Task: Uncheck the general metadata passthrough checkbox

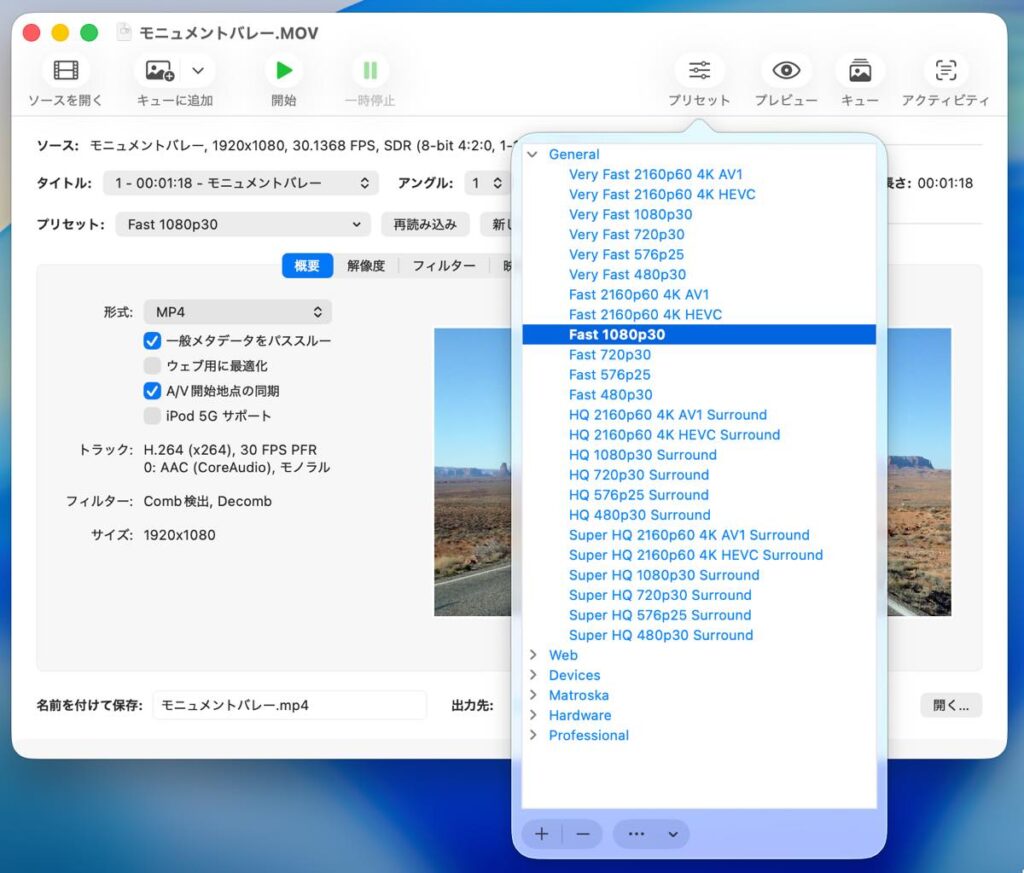Action: [152, 341]
